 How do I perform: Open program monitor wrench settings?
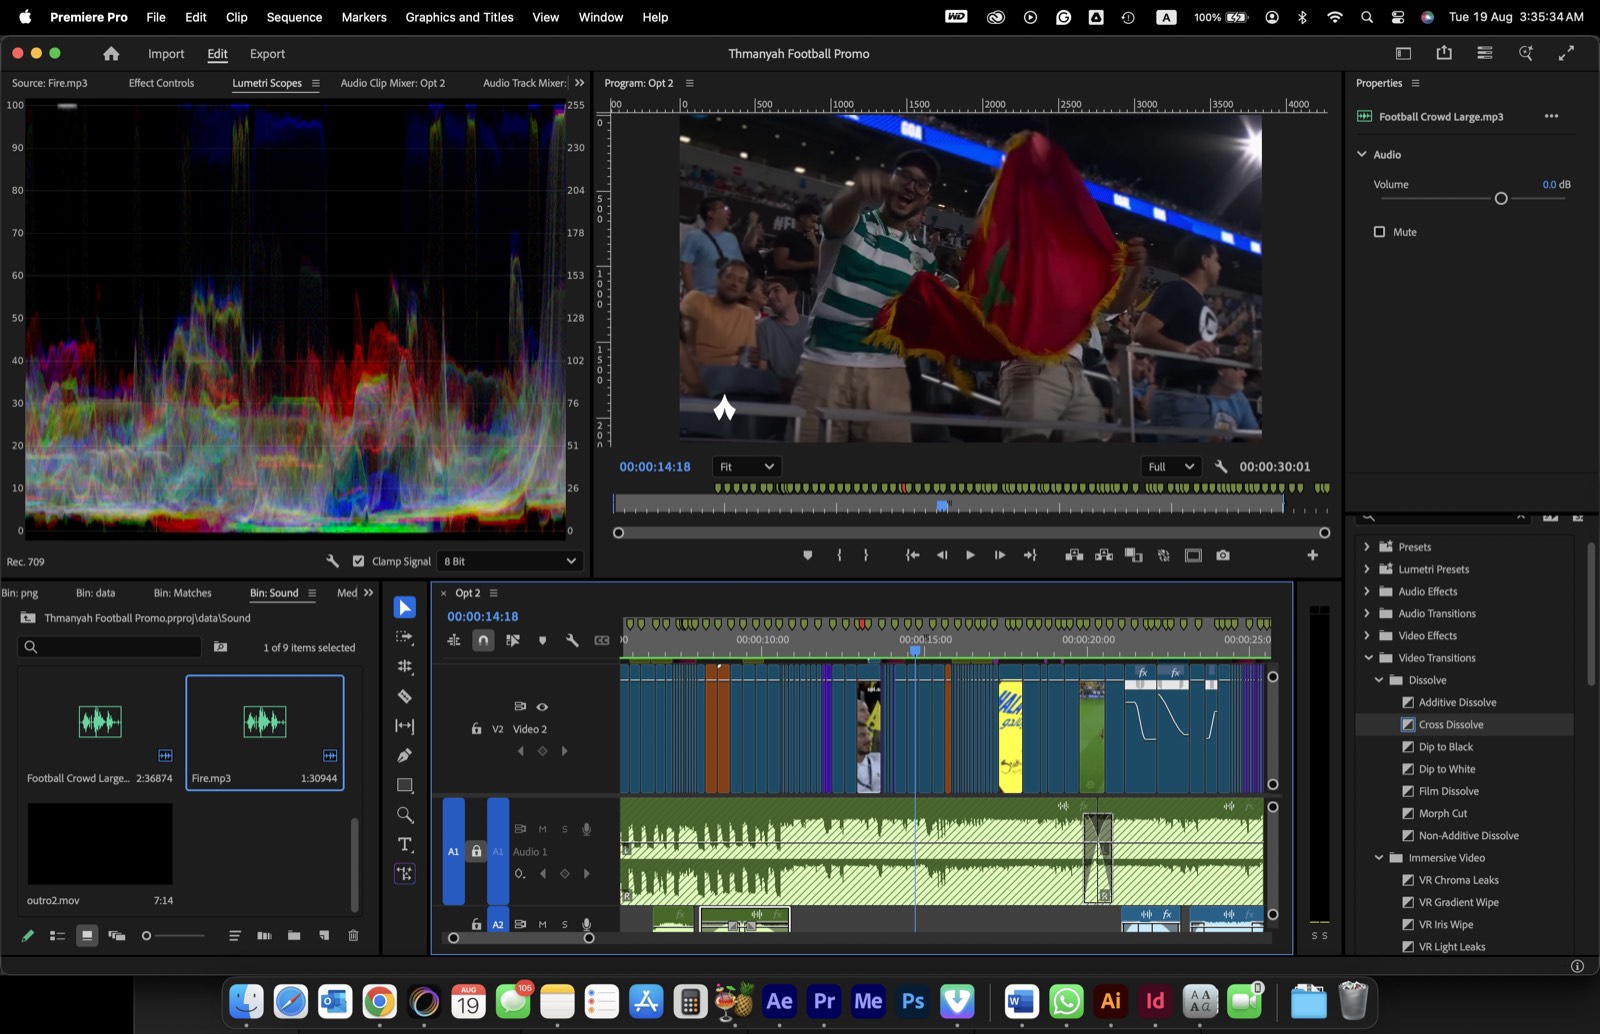coord(1221,466)
